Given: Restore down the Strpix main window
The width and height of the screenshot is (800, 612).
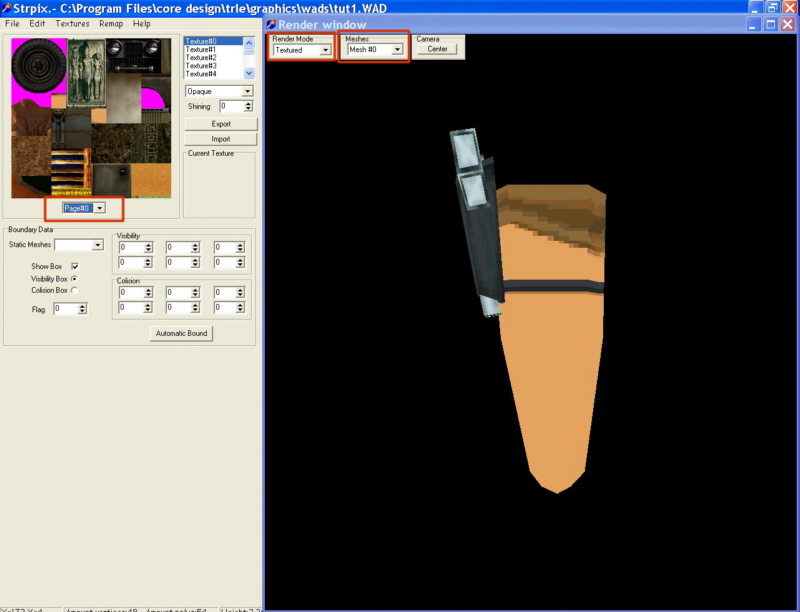Looking at the screenshot, I should [x=772, y=7].
